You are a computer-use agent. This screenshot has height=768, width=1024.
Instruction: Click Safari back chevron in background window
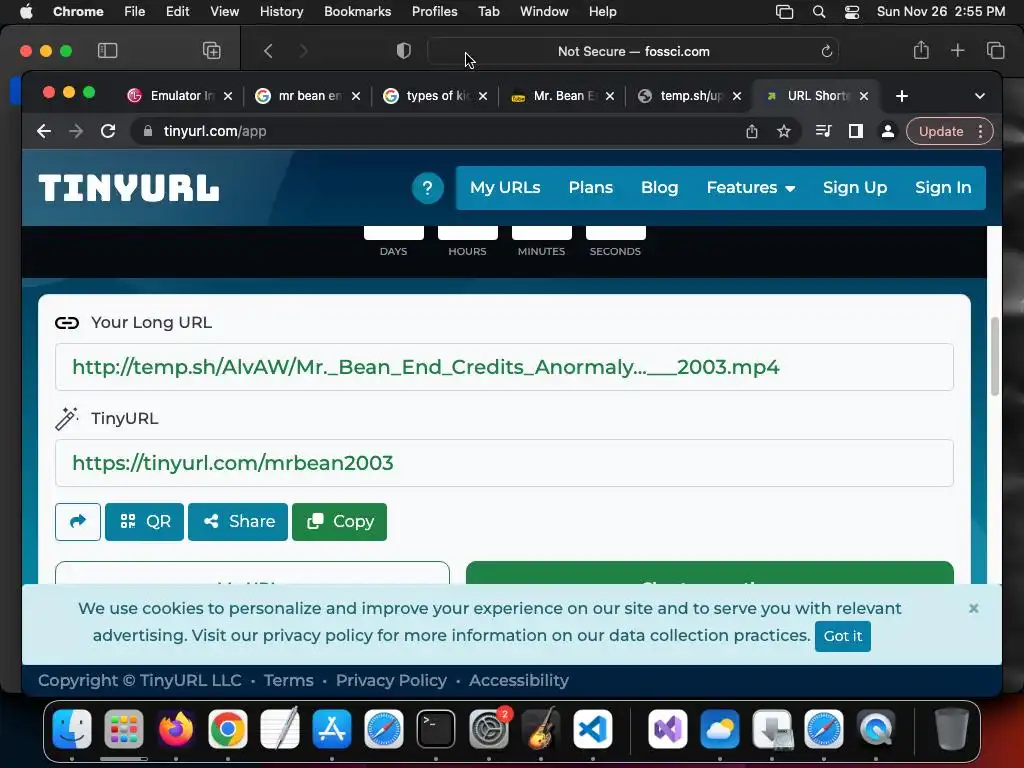tap(268, 51)
